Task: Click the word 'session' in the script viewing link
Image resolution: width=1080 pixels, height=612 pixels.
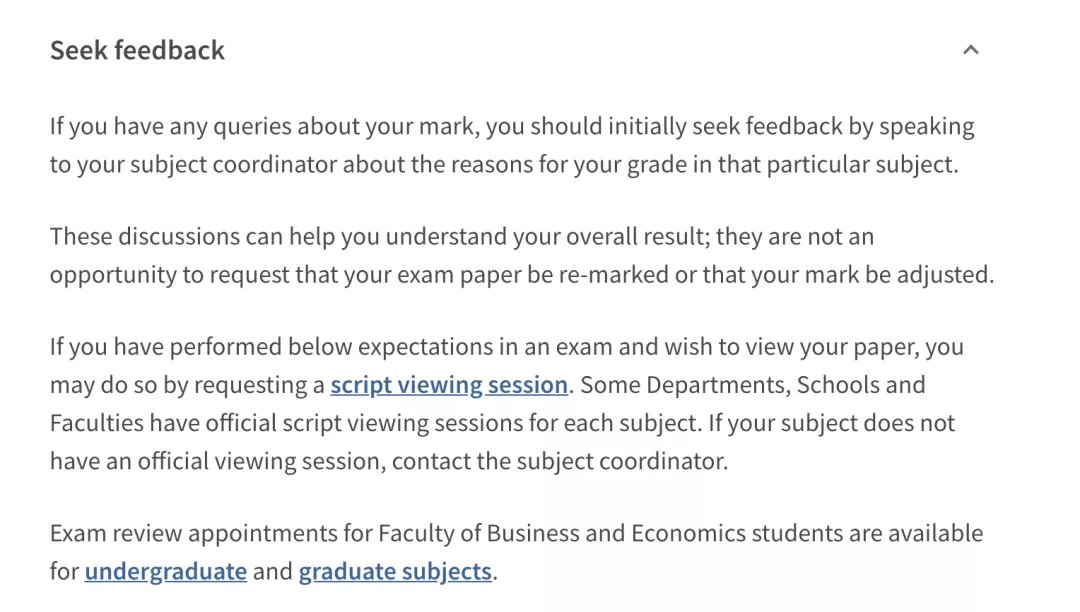Action: (x=528, y=385)
